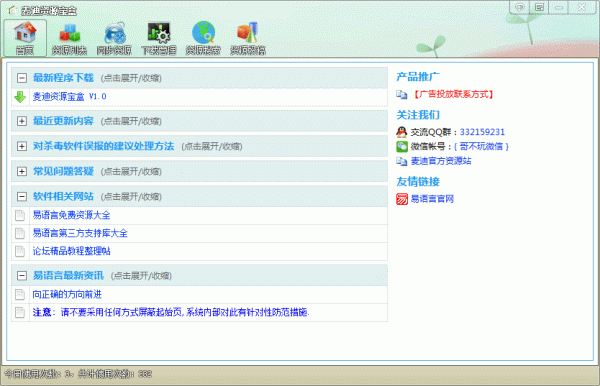Click the icon beside 麦迪官方资源站
Screen dimensions: 600x386
pos(402,161)
